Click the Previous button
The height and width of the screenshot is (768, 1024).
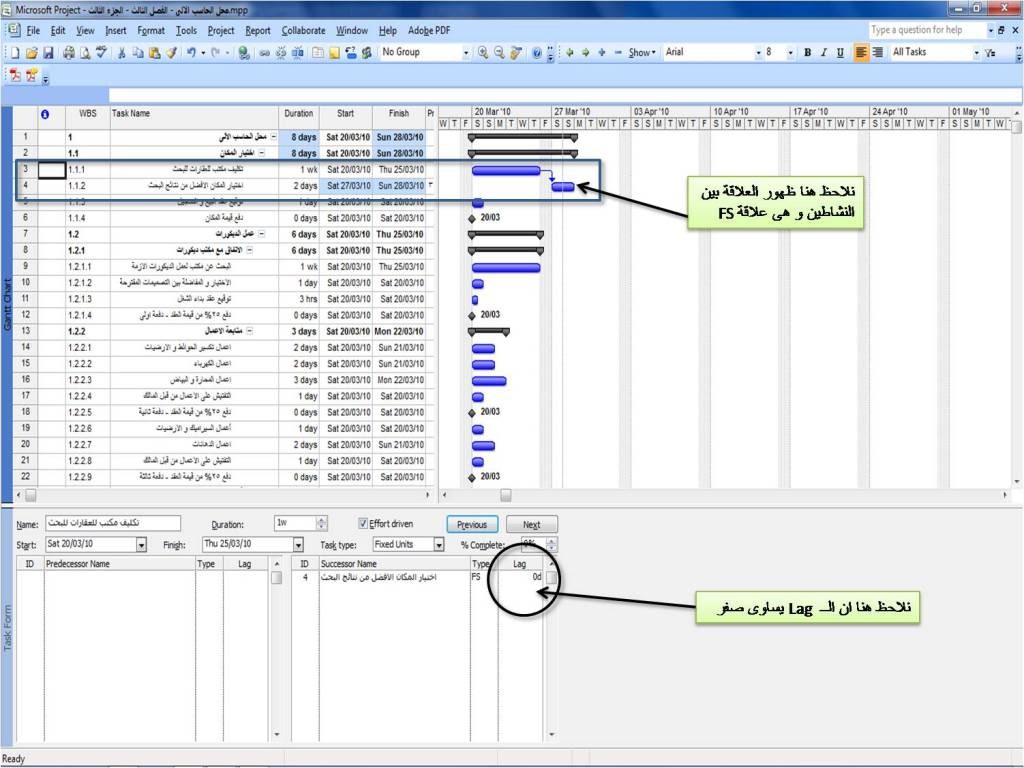tap(472, 524)
